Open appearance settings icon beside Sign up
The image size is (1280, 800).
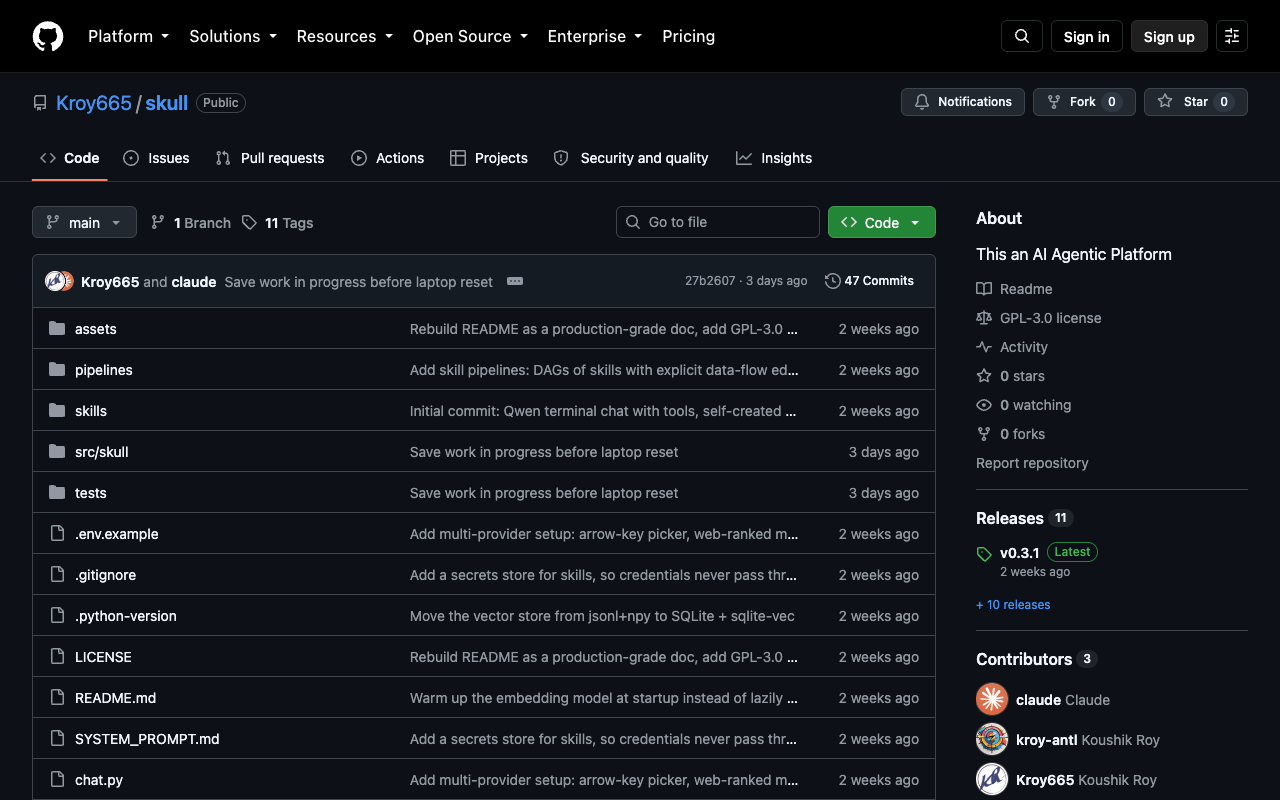pyautogui.click(x=1232, y=36)
